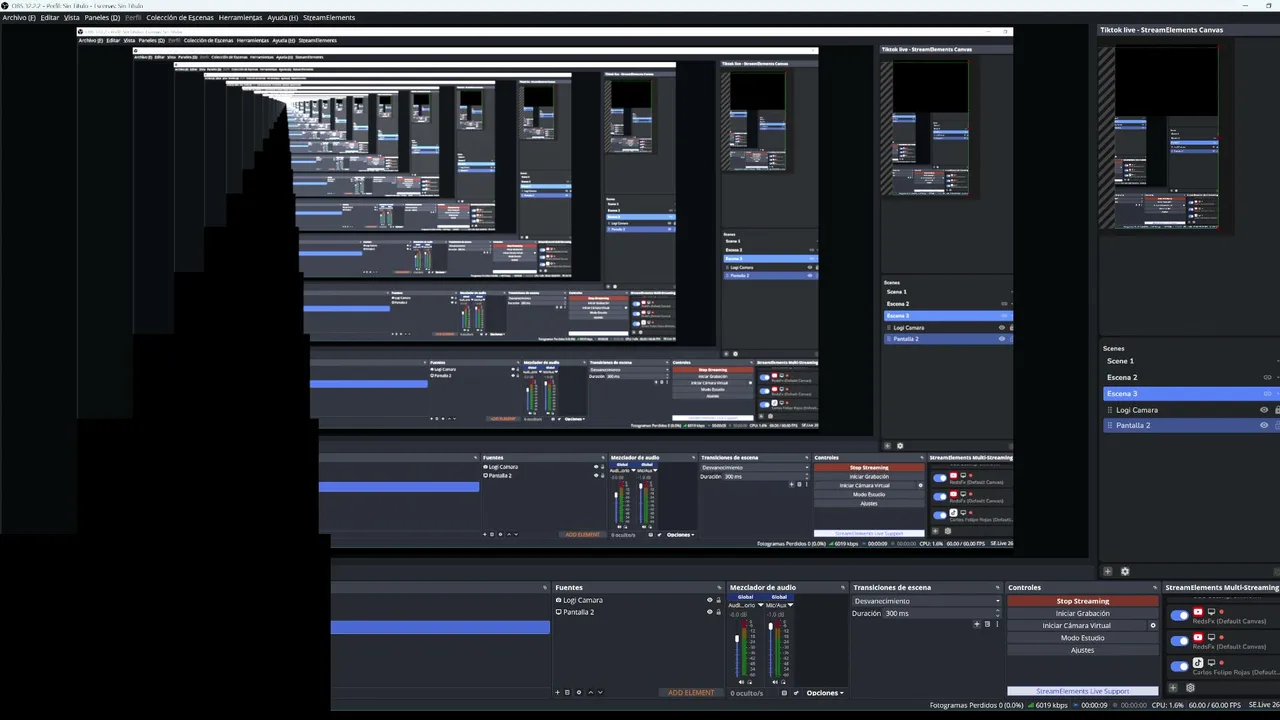The image size is (1280, 720).
Task: Open Ajustes from the Controles dock
Action: click(1083, 650)
